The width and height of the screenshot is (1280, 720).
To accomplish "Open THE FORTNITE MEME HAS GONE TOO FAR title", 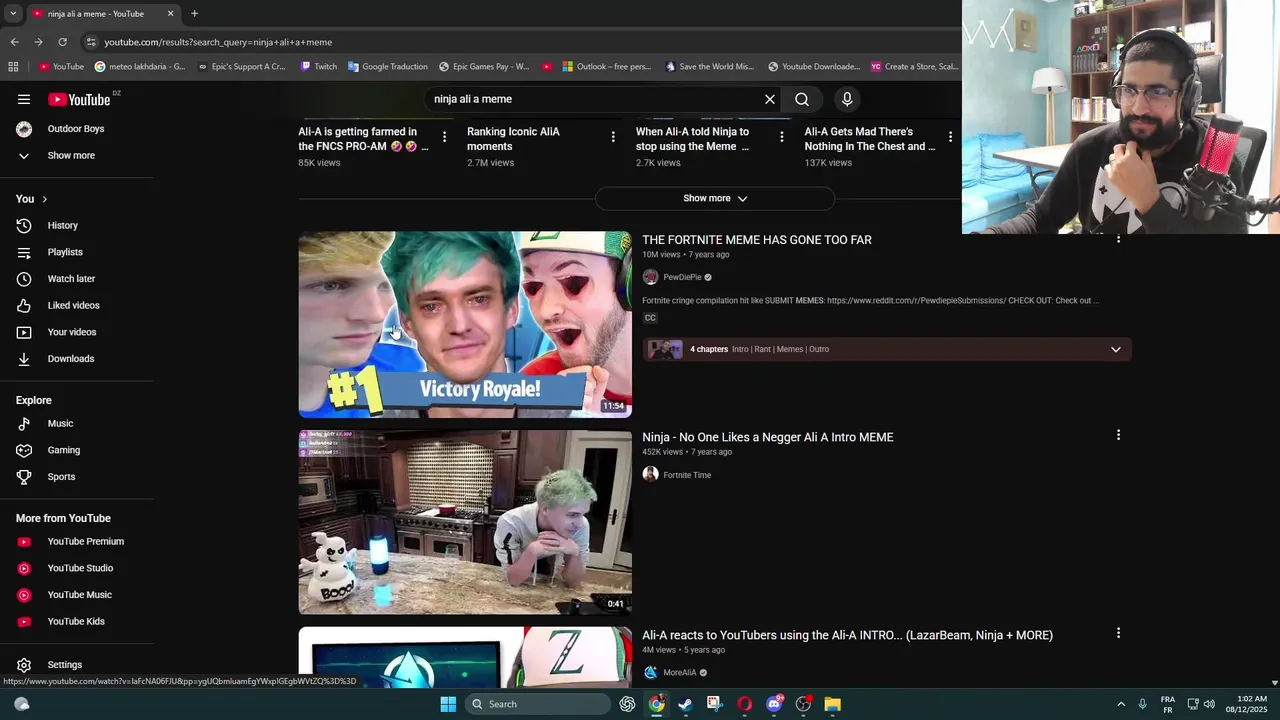I will (x=757, y=240).
